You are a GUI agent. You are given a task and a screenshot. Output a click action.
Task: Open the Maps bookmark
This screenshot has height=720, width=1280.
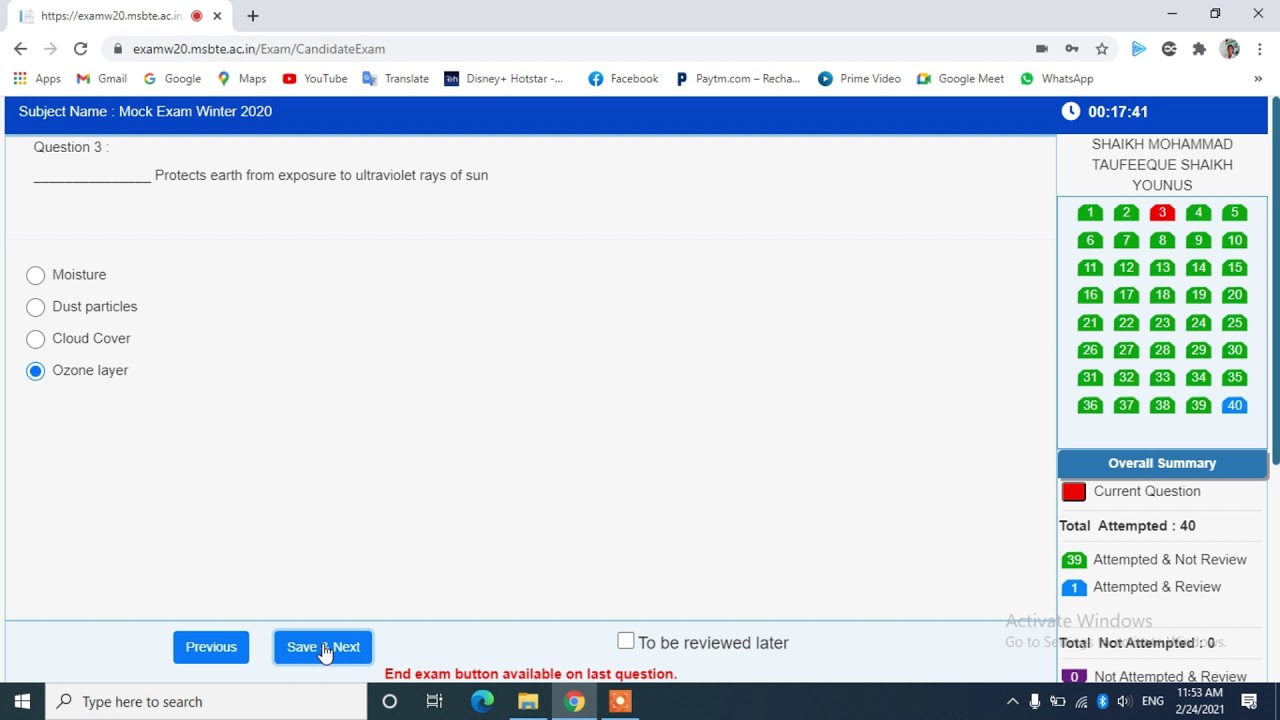pyautogui.click(x=242, y=78)
